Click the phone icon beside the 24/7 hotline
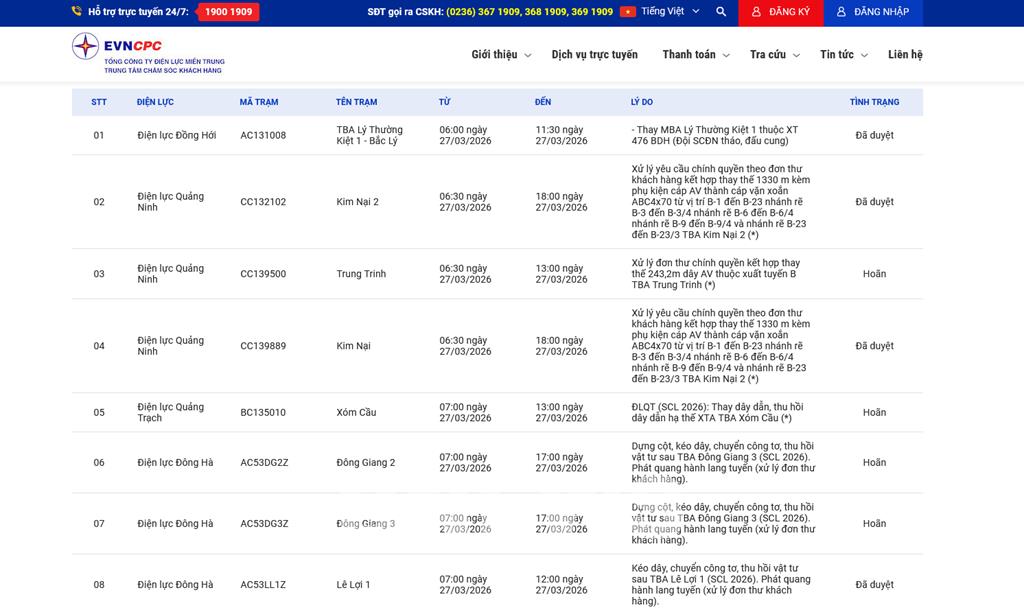This screenshot has height=612, width=1024. tap(77, 12)
